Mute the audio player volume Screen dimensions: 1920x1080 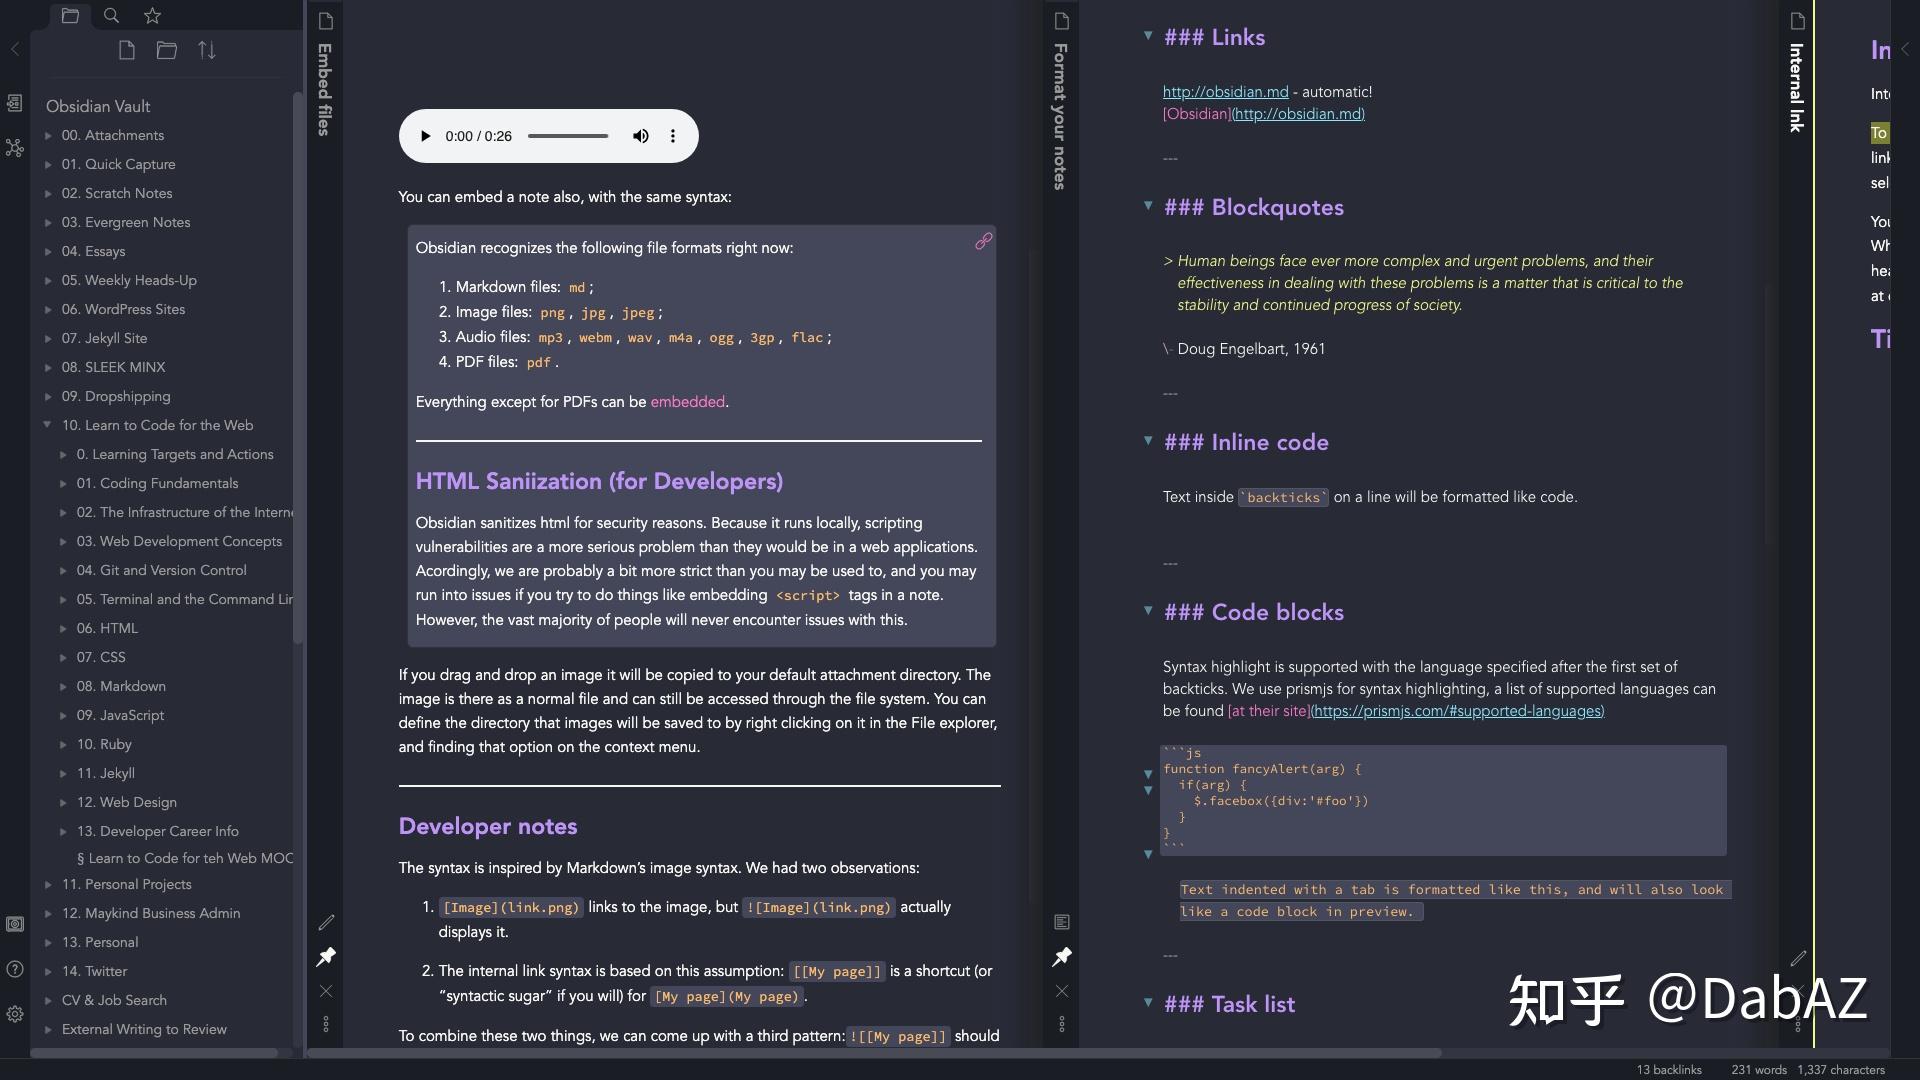[640, 136]
